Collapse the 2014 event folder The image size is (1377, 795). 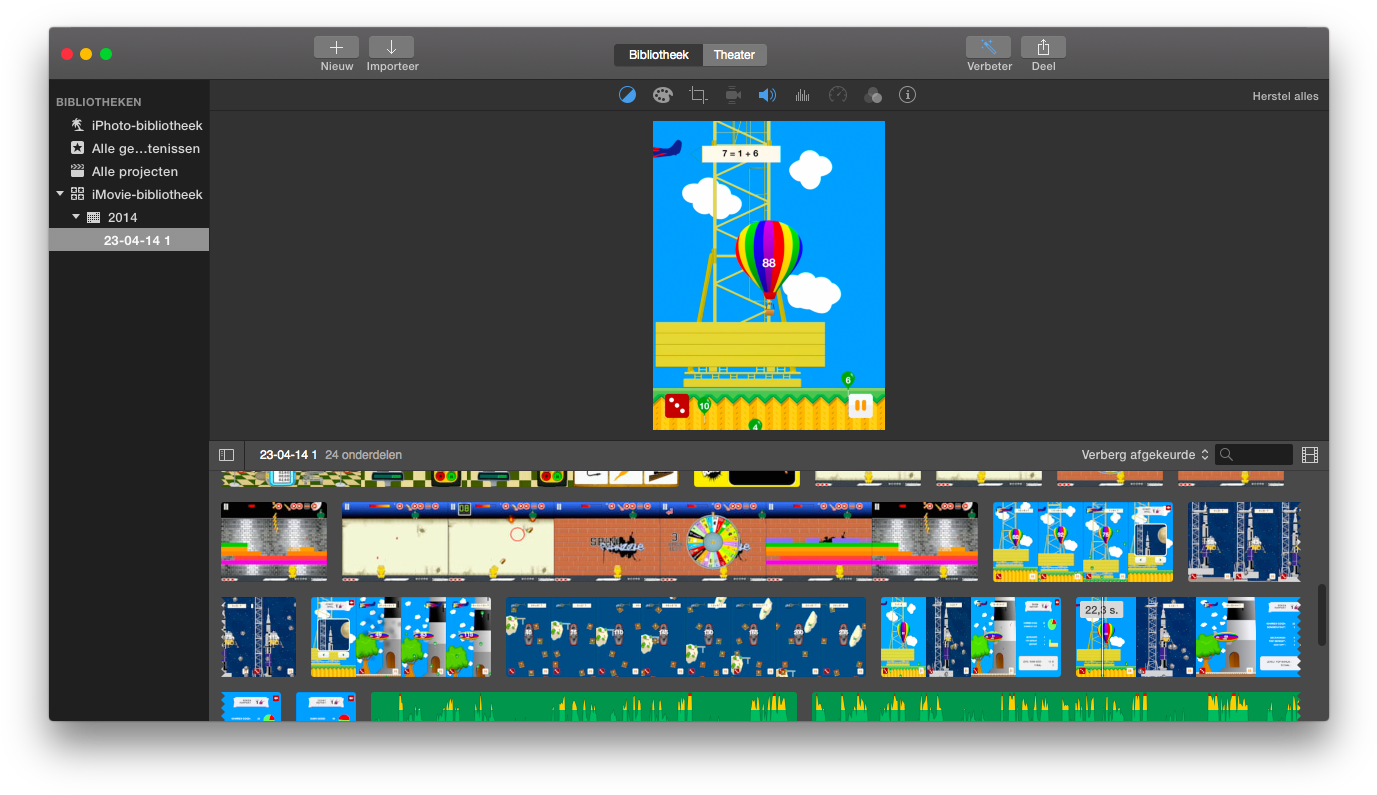76,217
